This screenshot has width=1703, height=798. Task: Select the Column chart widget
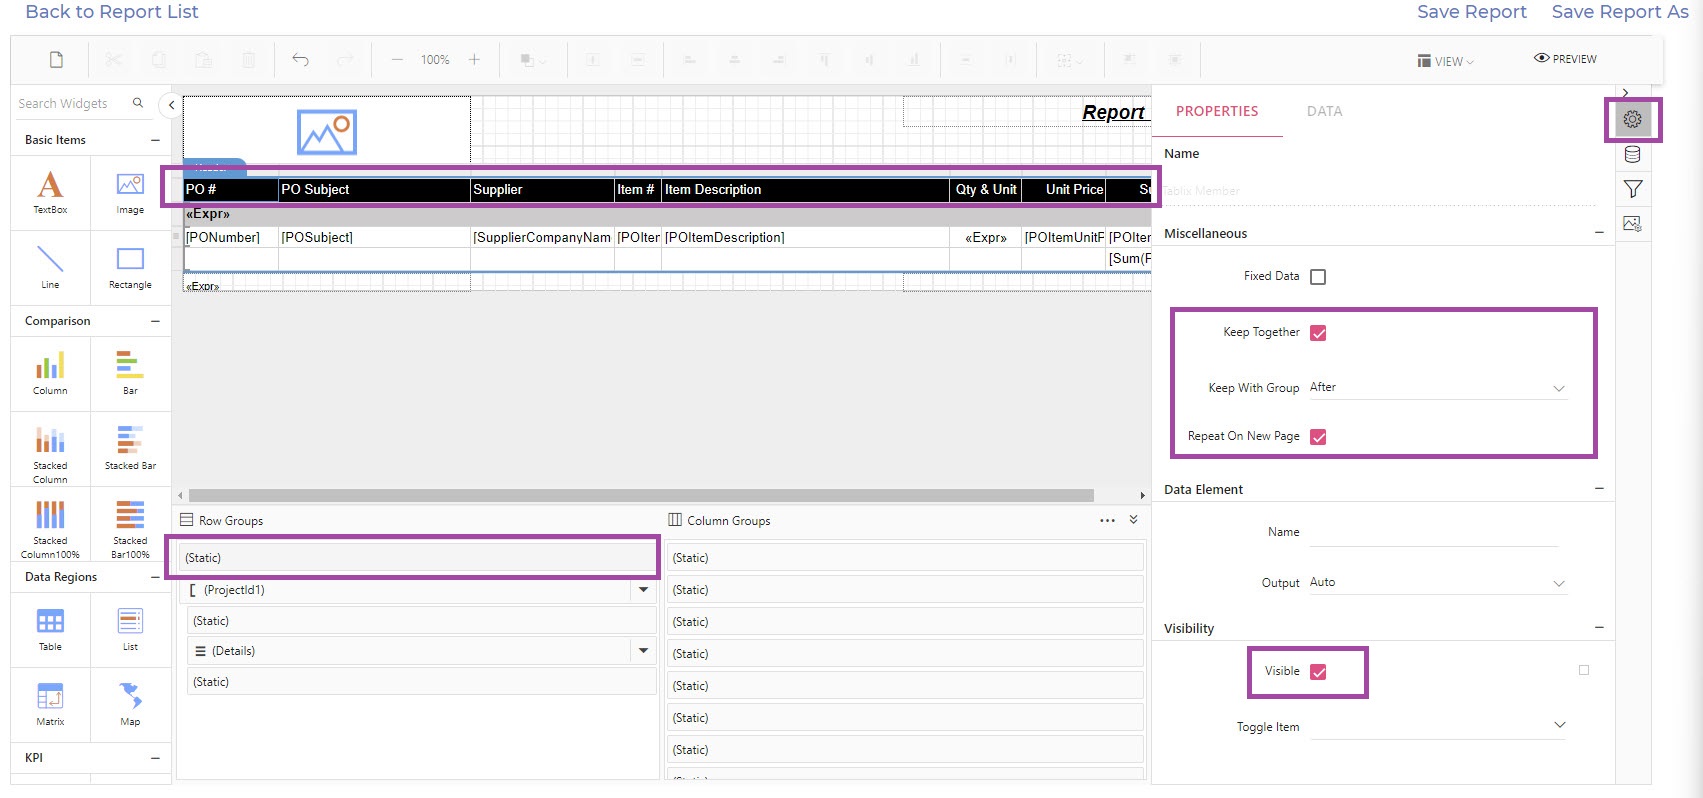point(50,373)
